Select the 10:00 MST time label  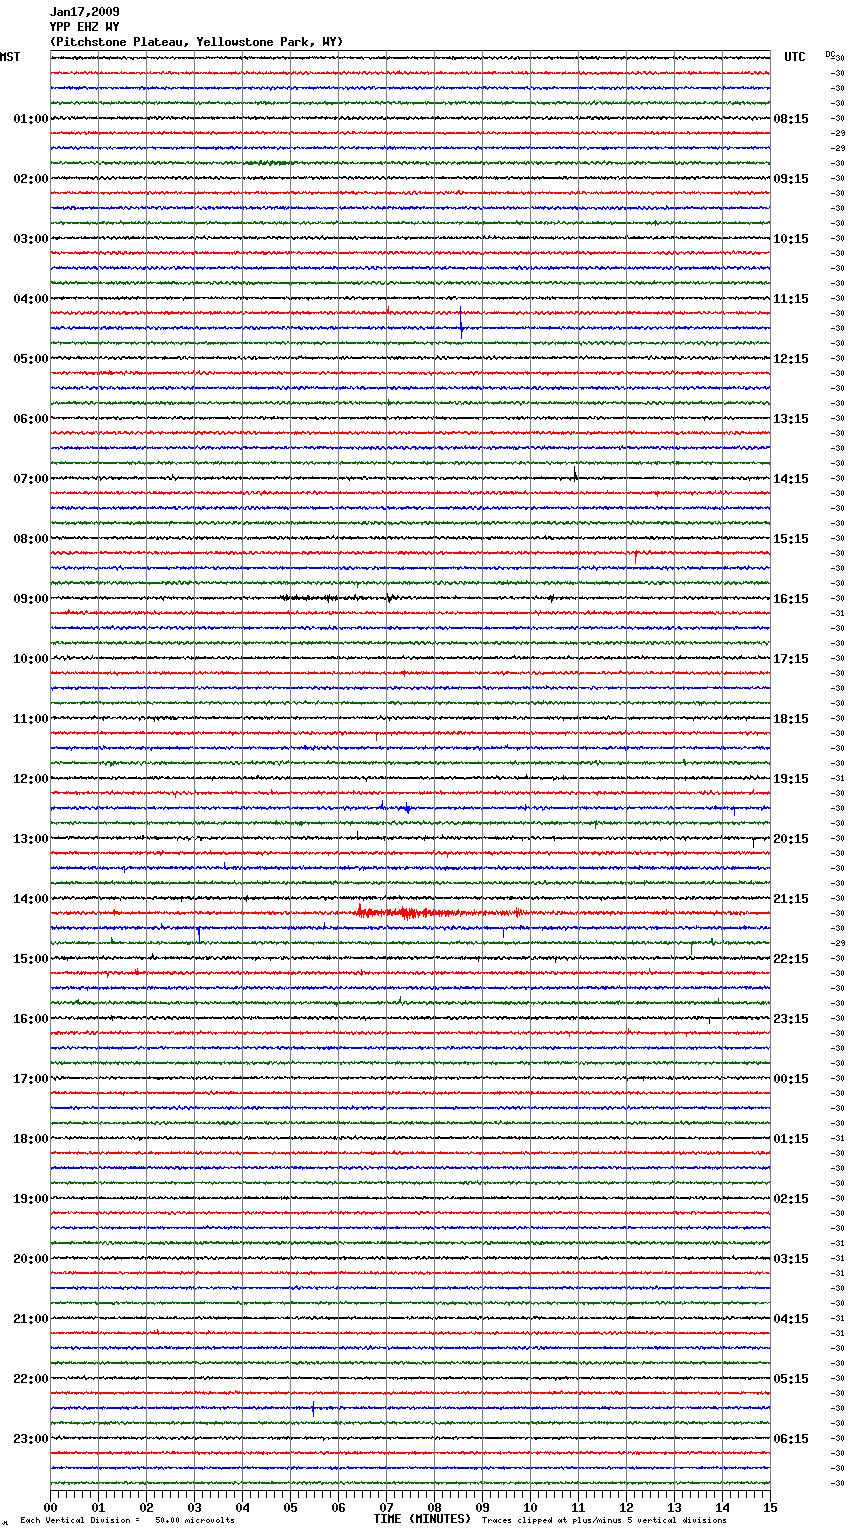[31, 659]
